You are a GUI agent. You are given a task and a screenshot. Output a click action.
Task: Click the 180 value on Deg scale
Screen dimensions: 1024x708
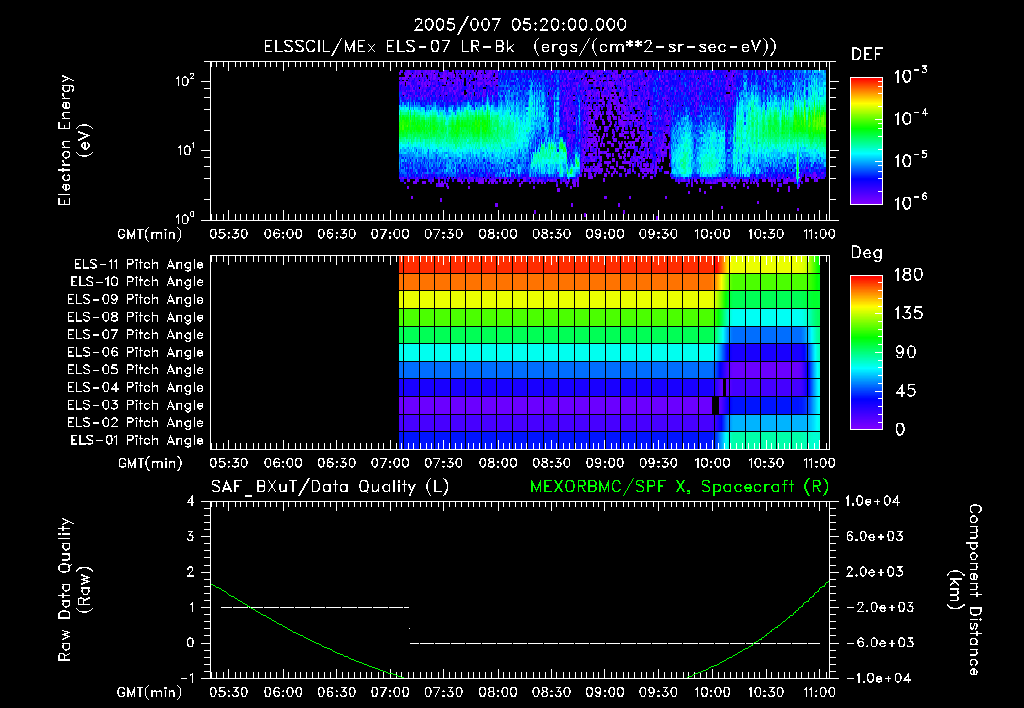[908, 274]
